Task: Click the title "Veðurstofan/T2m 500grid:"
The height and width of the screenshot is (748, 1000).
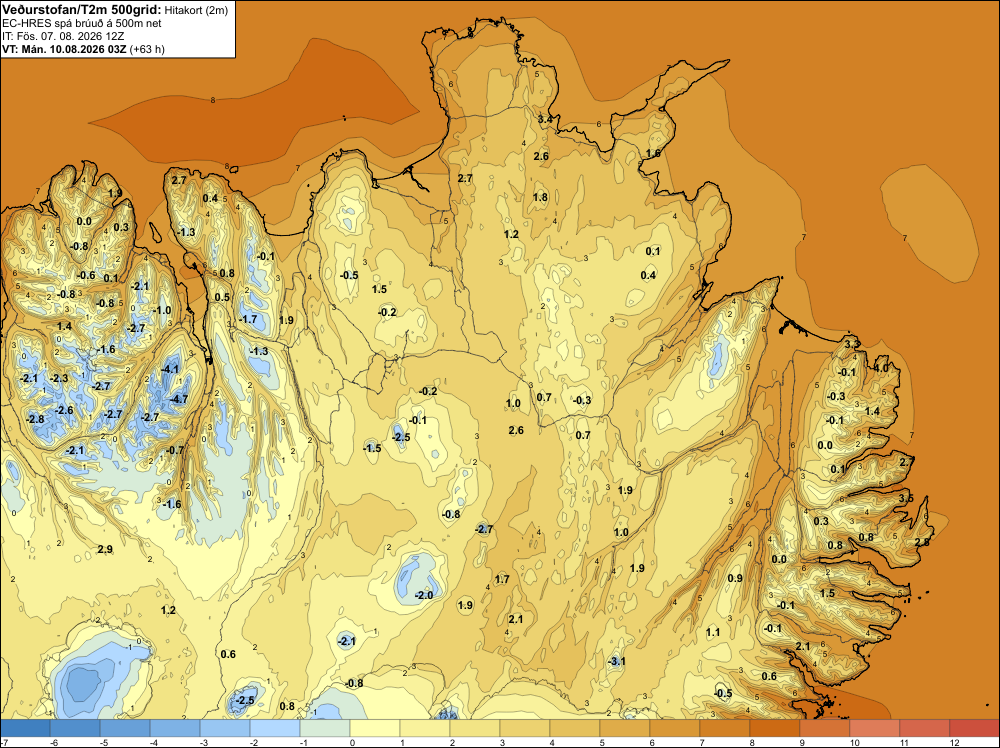Action: (82, 10)
